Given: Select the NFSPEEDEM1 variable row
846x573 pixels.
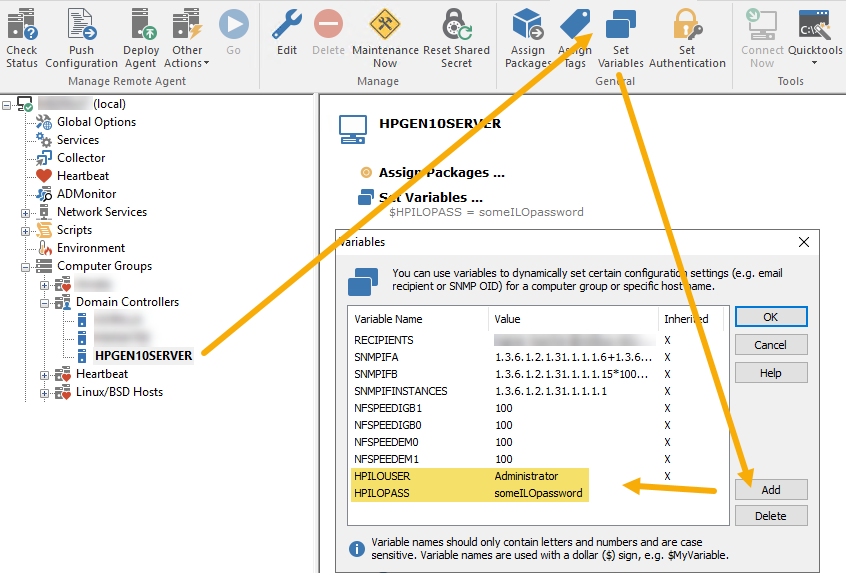Looking at the screenshot, I should (x=537, y=459).
